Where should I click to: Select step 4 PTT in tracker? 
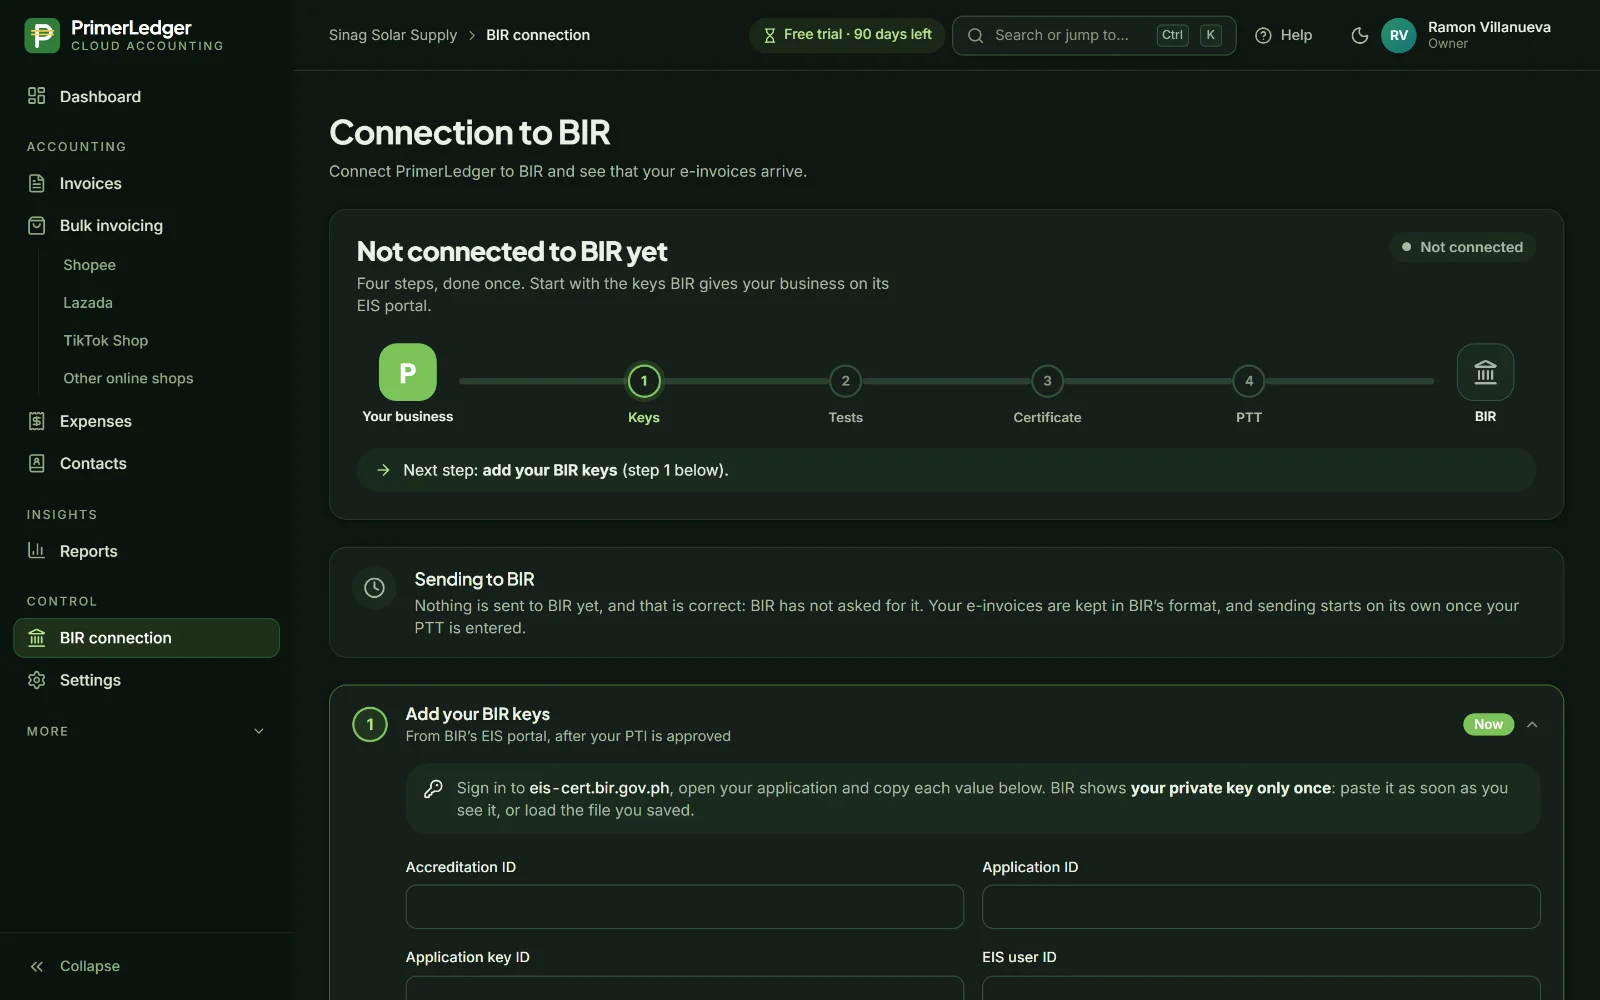[x=1249, y=381]
